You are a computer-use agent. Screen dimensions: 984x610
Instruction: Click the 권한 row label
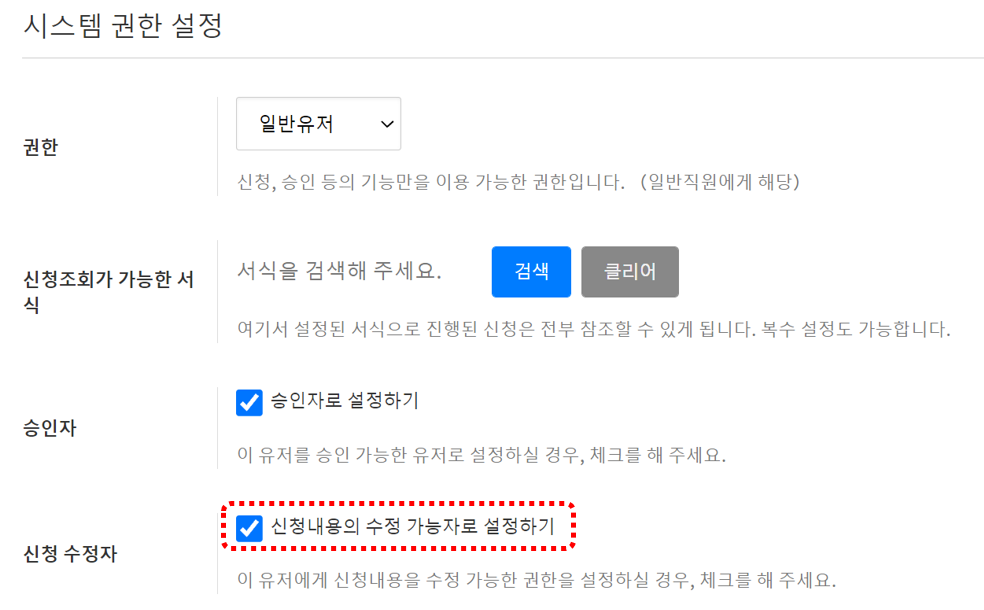click(41, 147)
